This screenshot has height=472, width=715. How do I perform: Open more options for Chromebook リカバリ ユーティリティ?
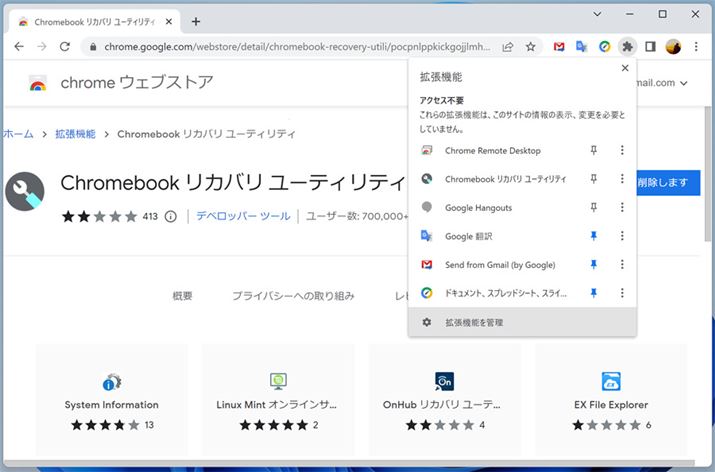pos(622,179)
